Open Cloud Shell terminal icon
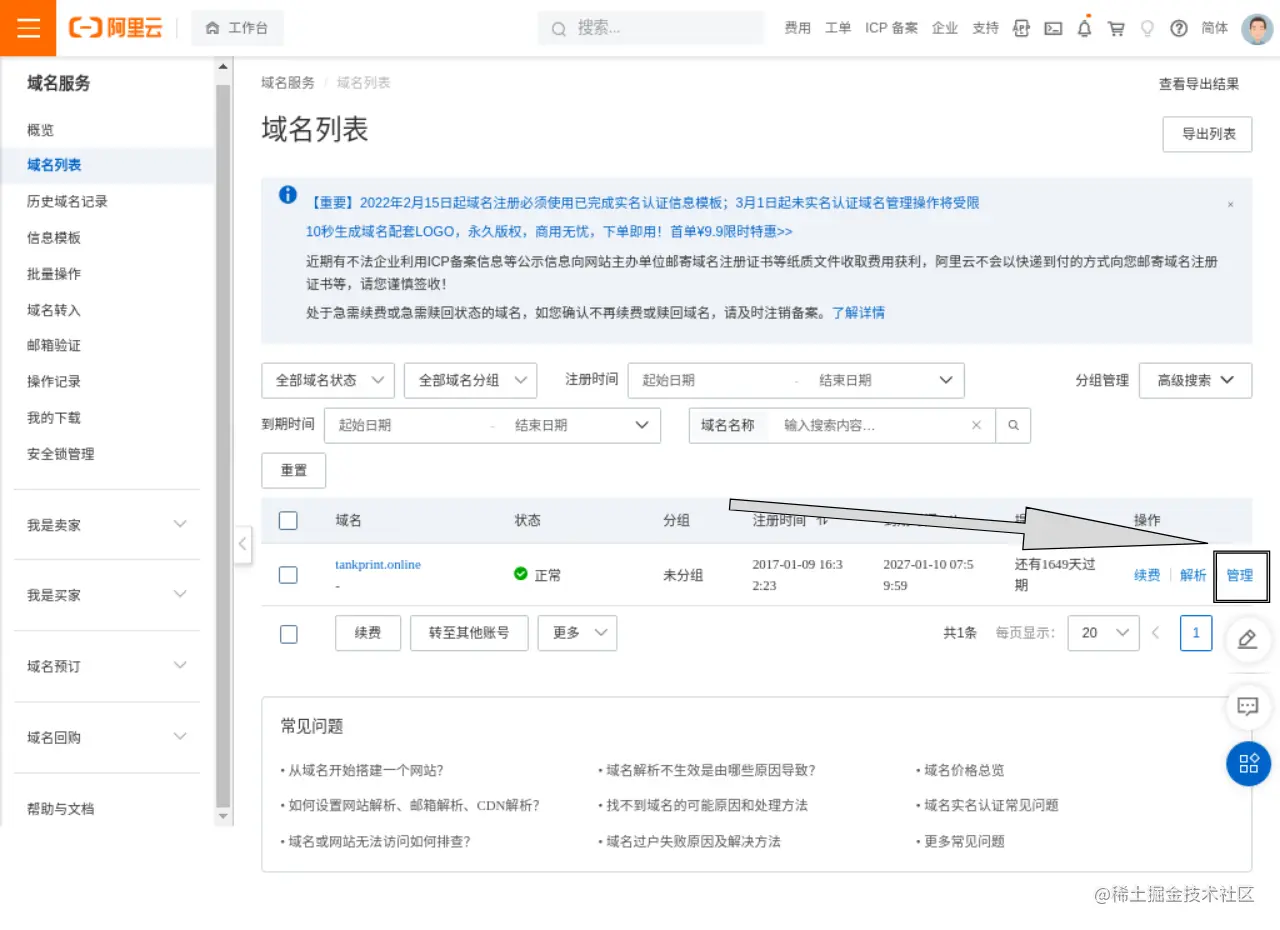1280x930 pixels. point(1053,28)
